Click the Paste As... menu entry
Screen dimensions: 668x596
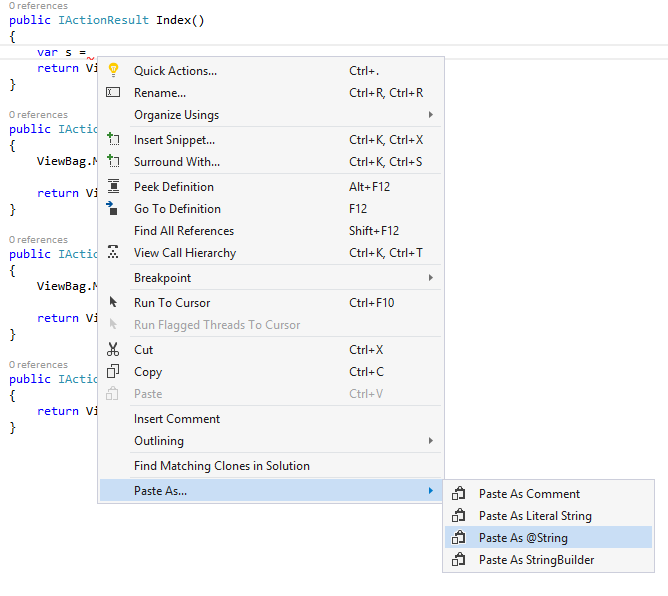tap(271, 491)
